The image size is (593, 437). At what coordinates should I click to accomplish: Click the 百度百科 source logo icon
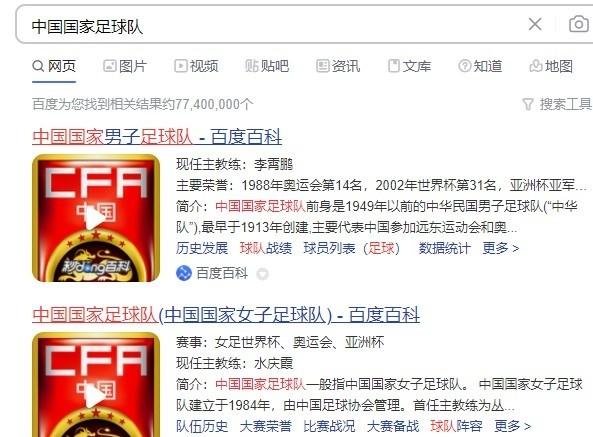pyautogui.click(x=184, y=273)
